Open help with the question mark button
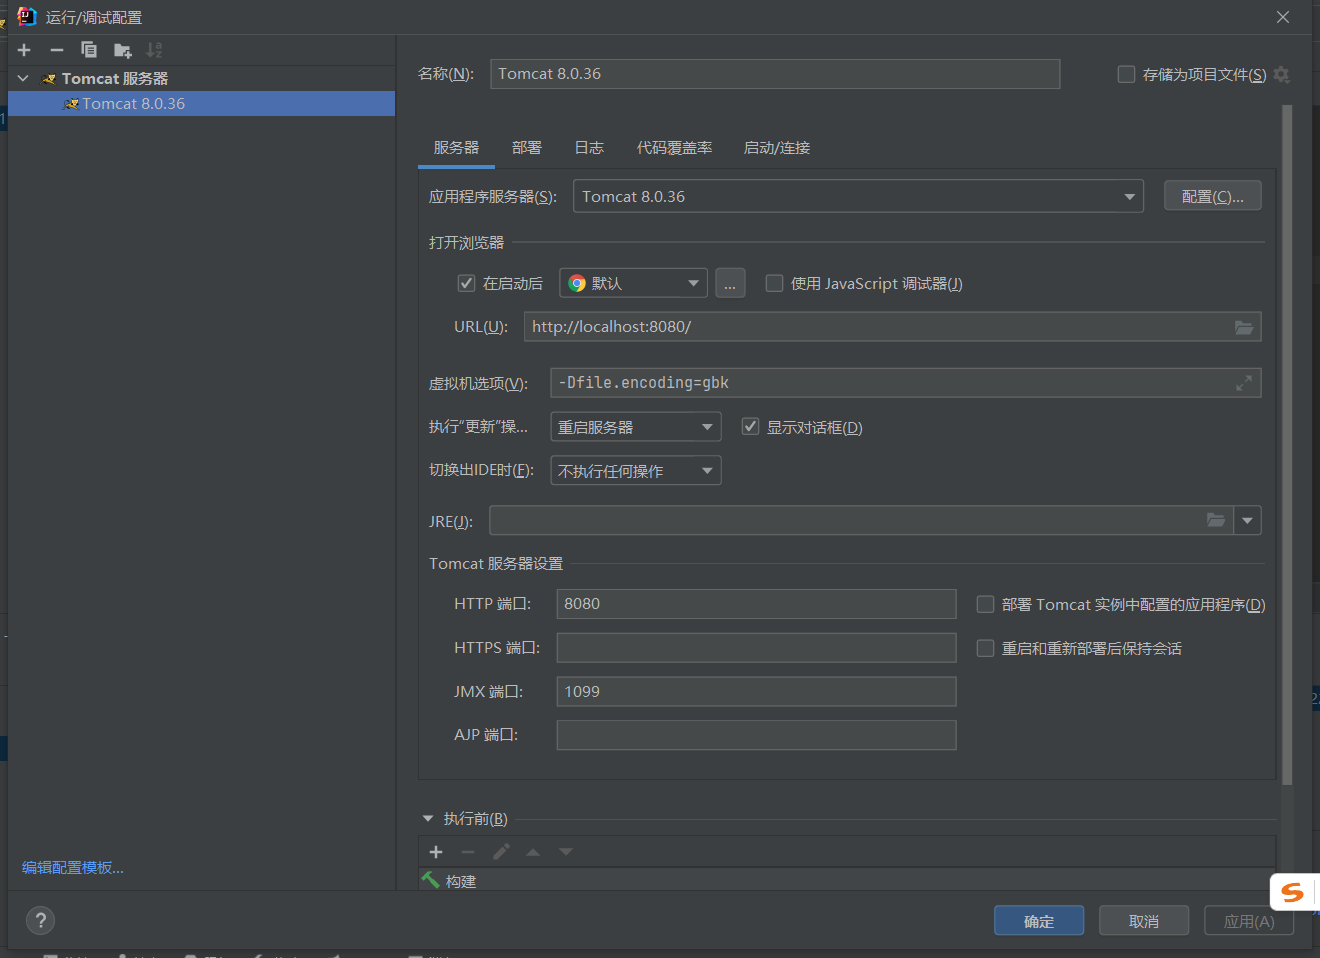 pos(40,921)
